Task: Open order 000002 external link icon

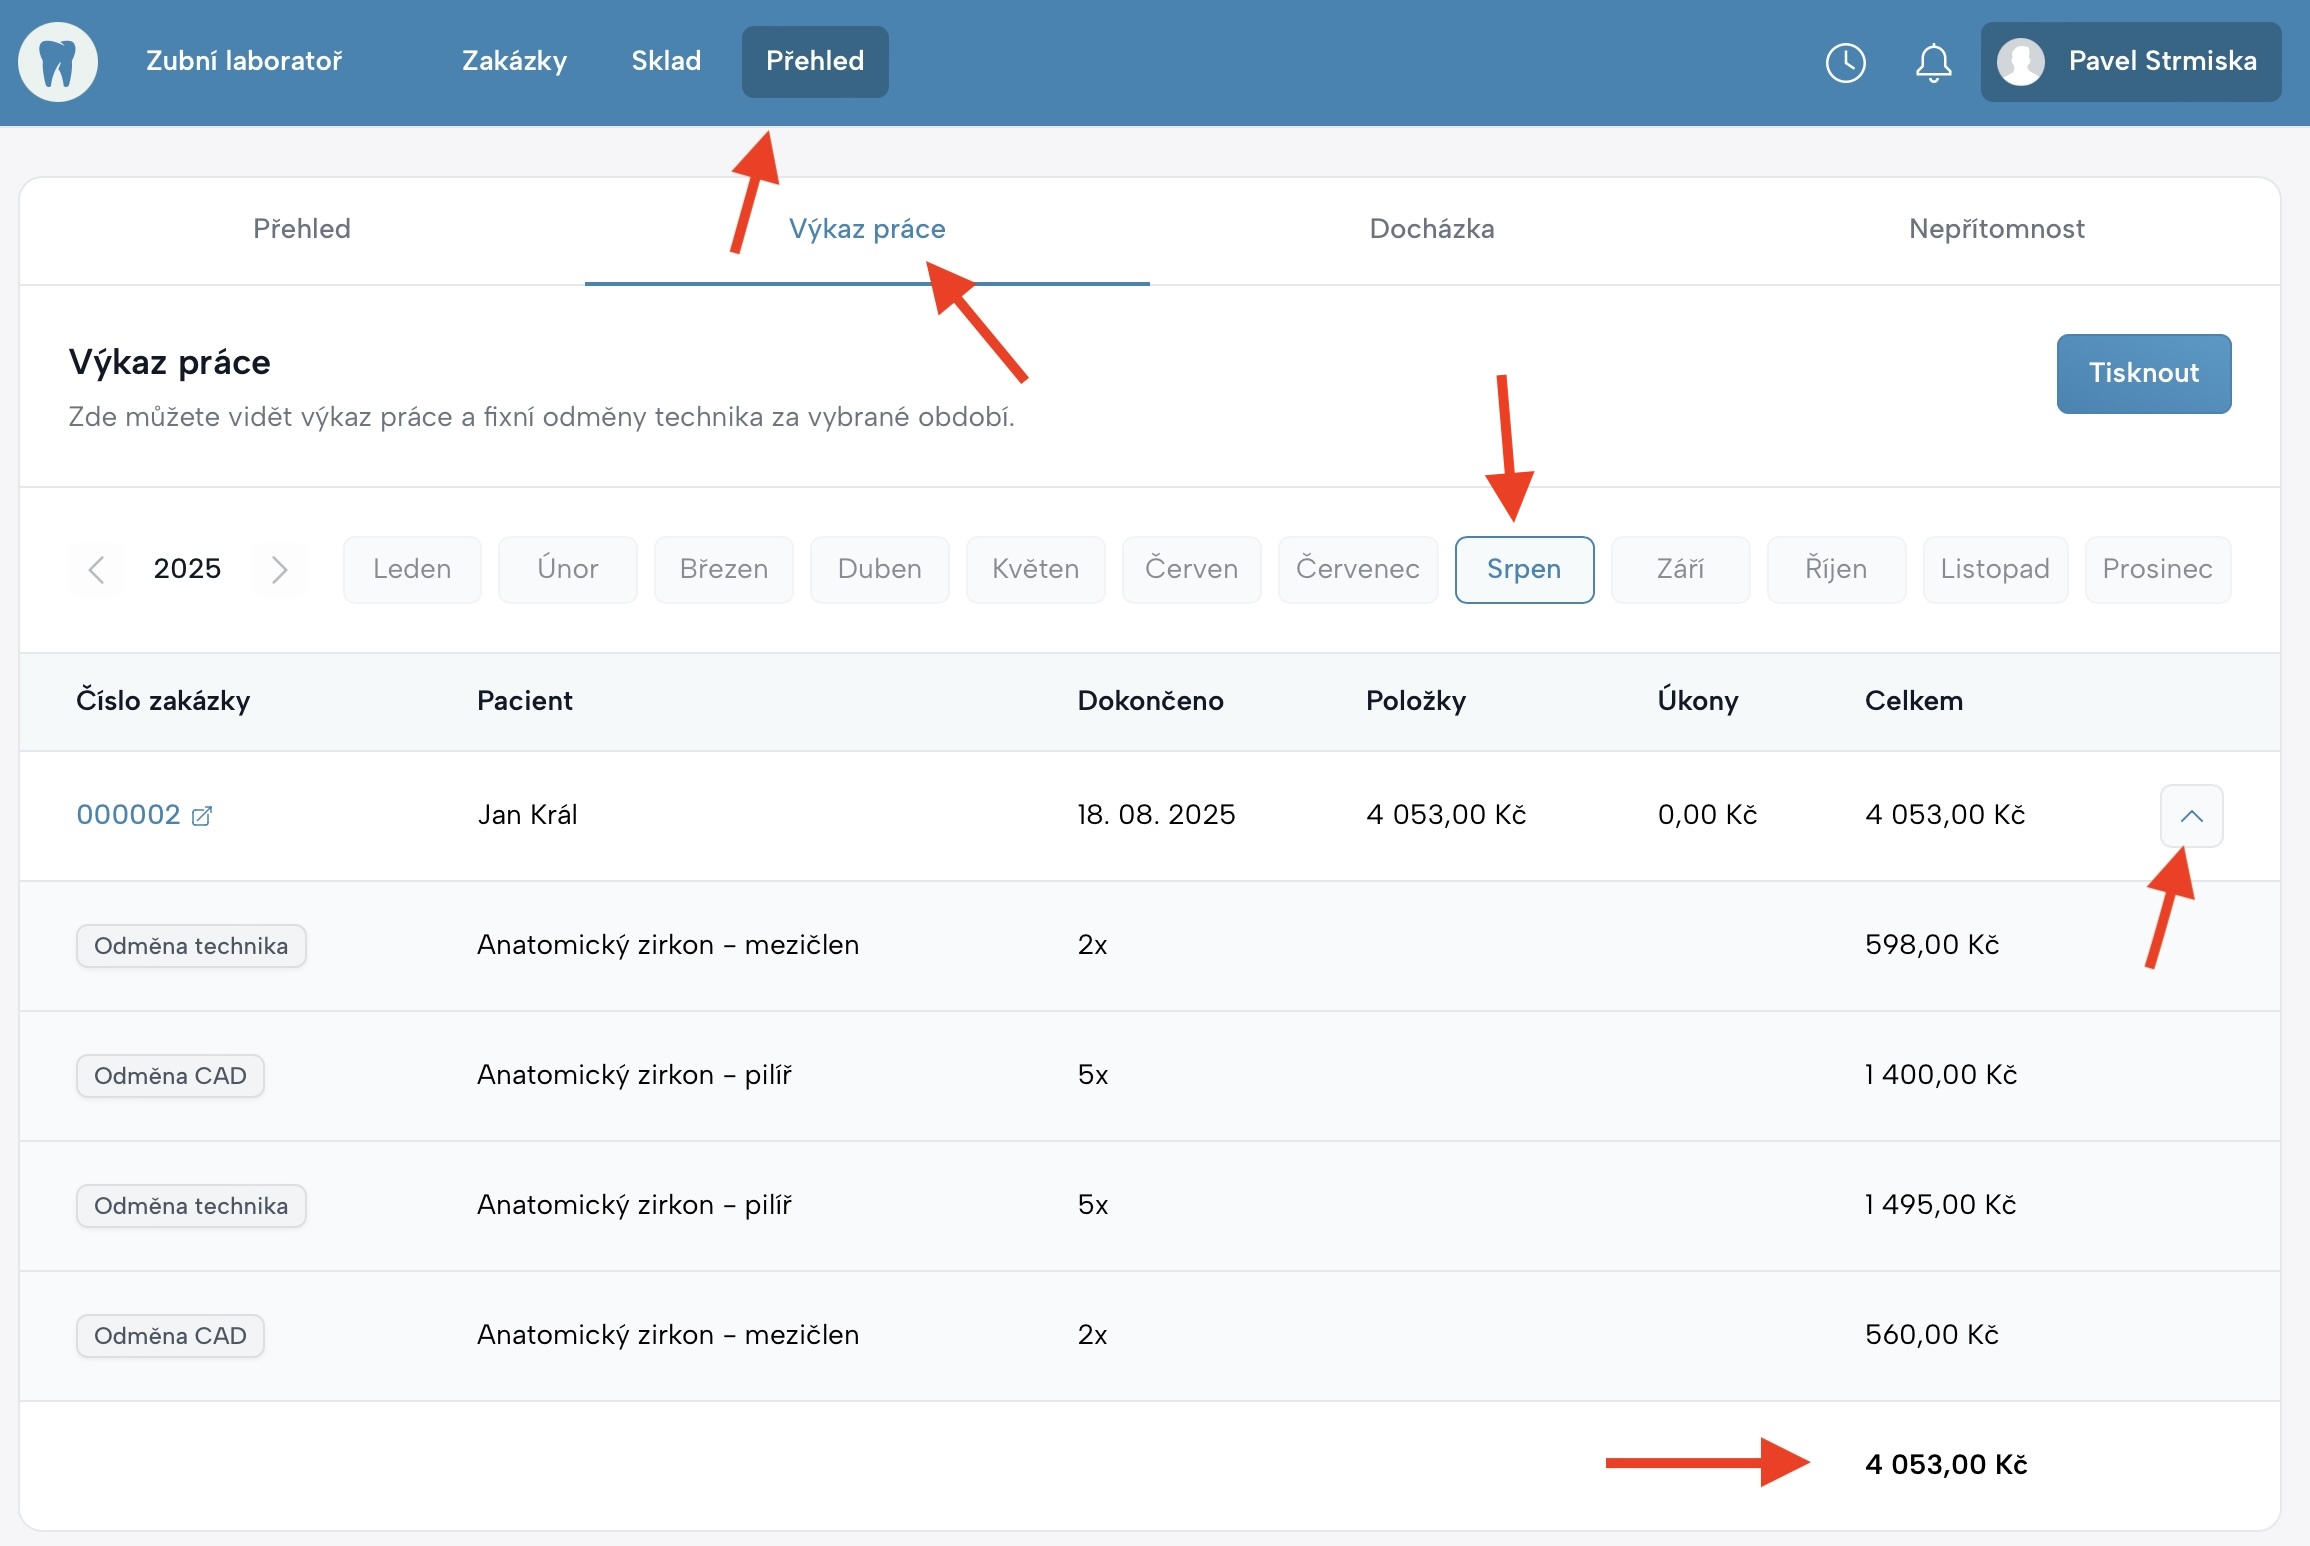Action: tap(202, 816)
